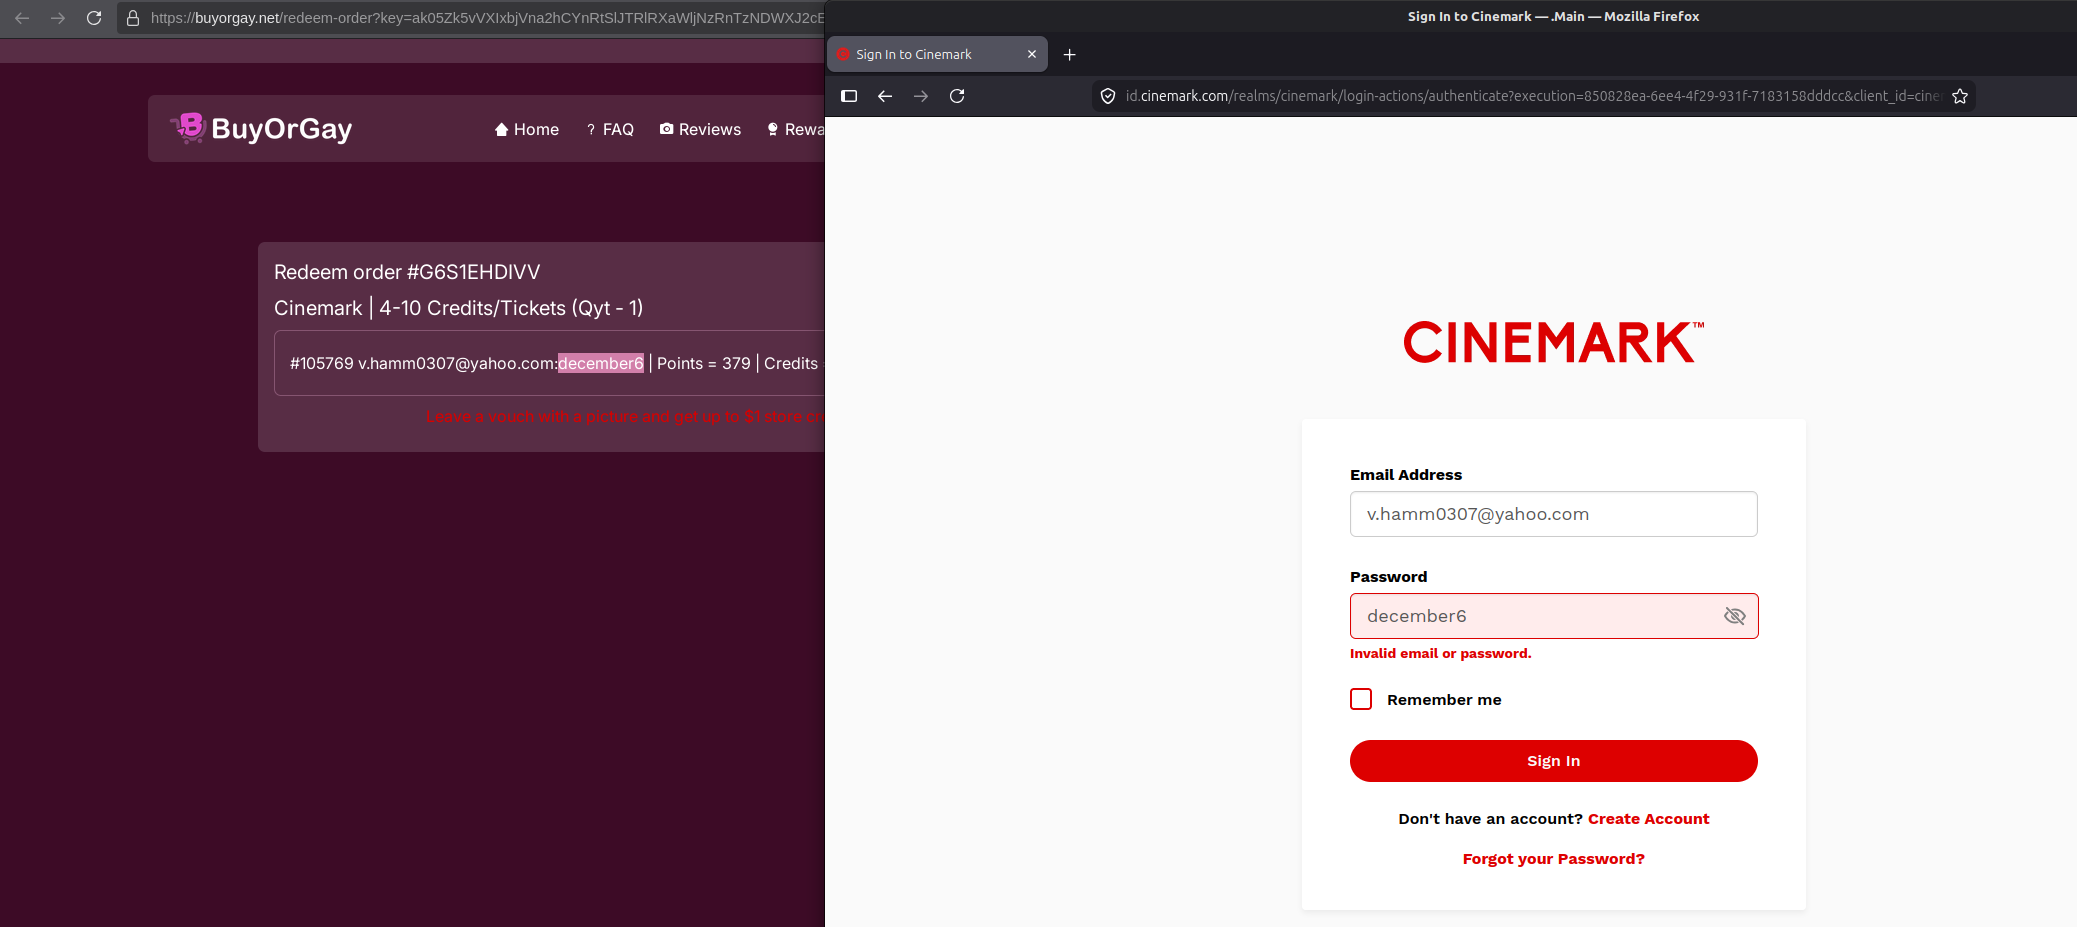The image size is (2077, 927).
Task: Open a new Firefox tab with plus button
Action: (x=1069, y=54)
